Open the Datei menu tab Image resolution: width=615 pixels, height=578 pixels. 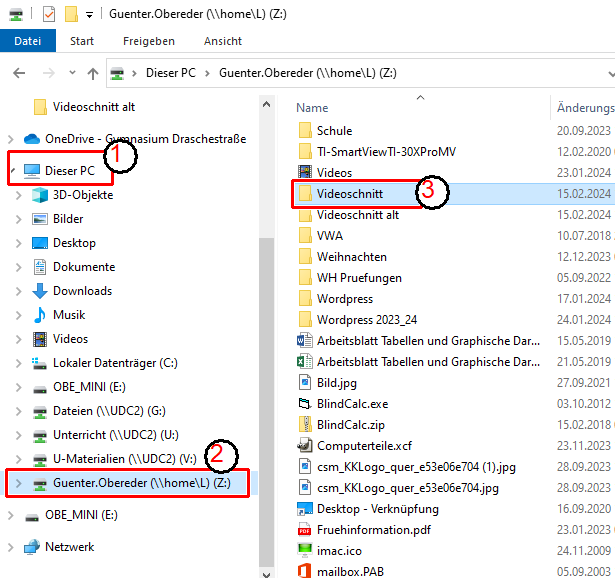28,41
